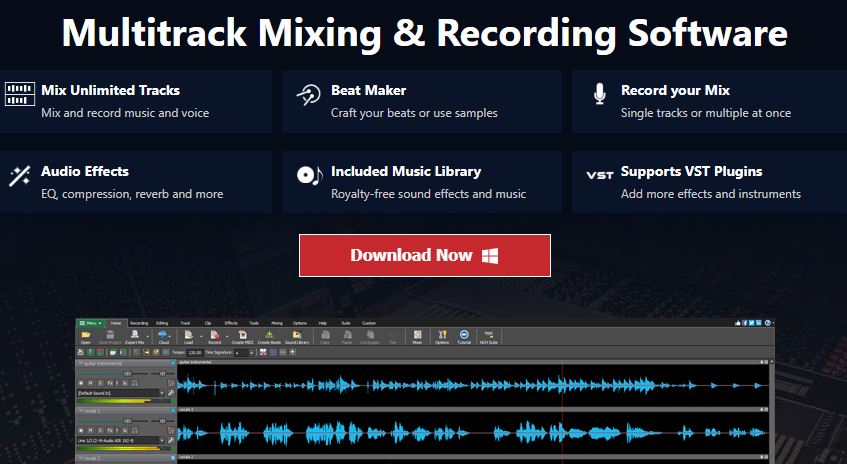This screenshot has height=464, width=847.
Task: Click the Open folder icon in app toolbar
Action: (86, 335)
